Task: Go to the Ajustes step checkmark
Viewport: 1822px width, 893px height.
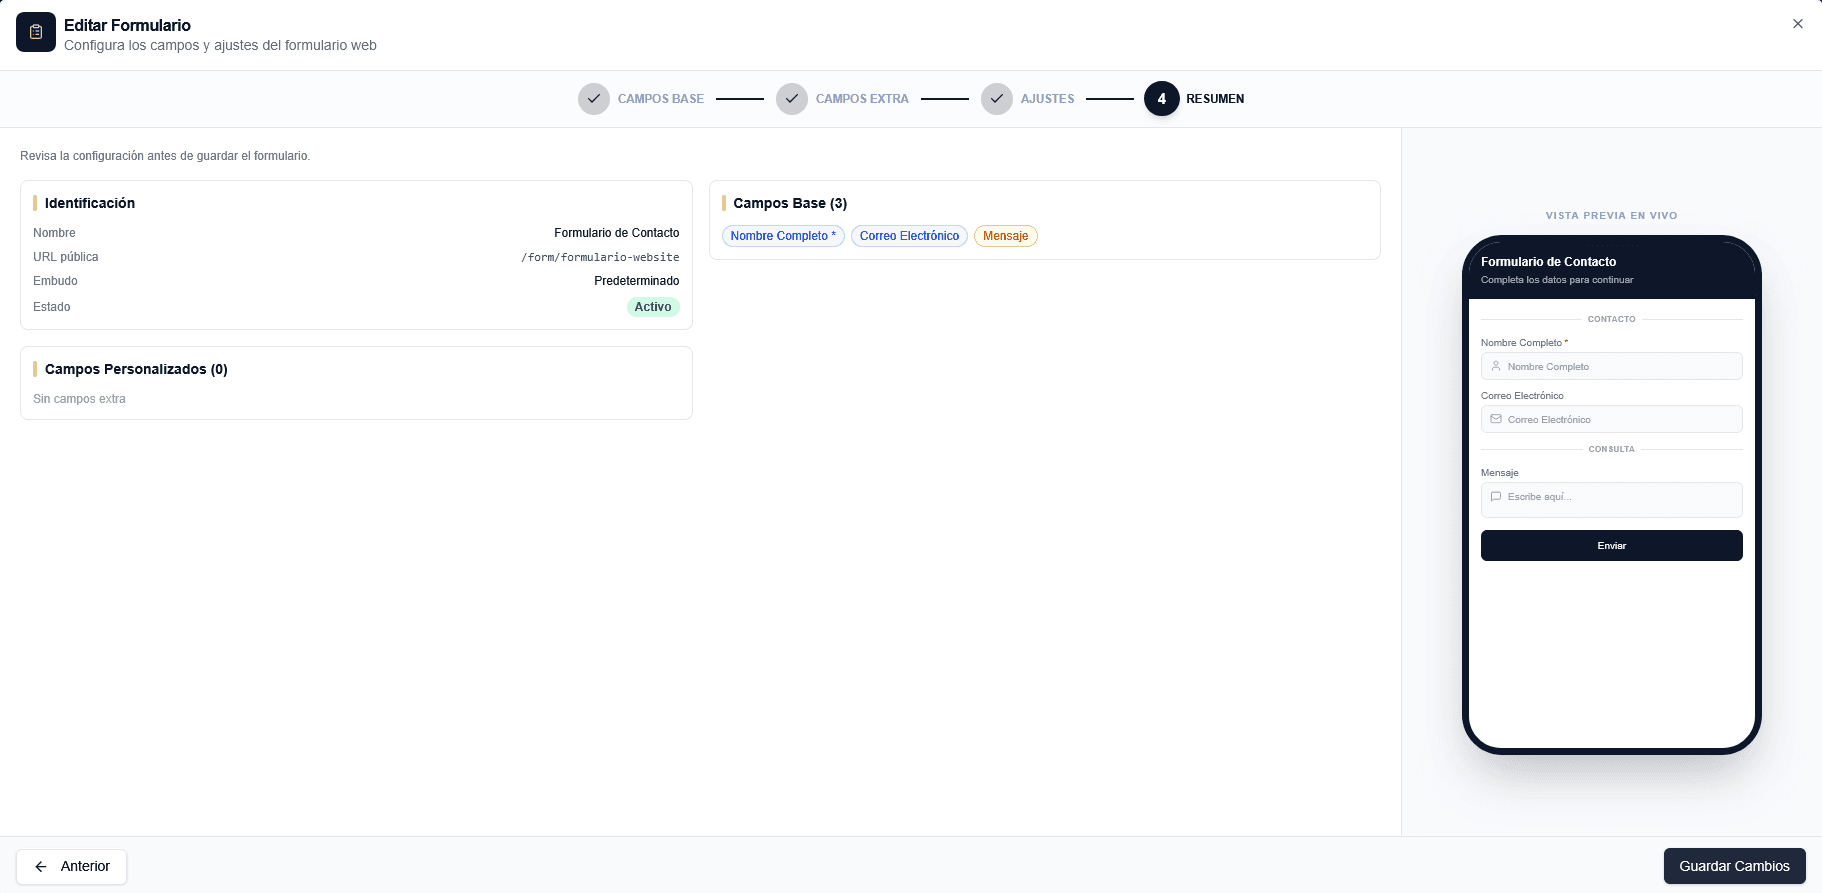Action: [x=997, y=99]
